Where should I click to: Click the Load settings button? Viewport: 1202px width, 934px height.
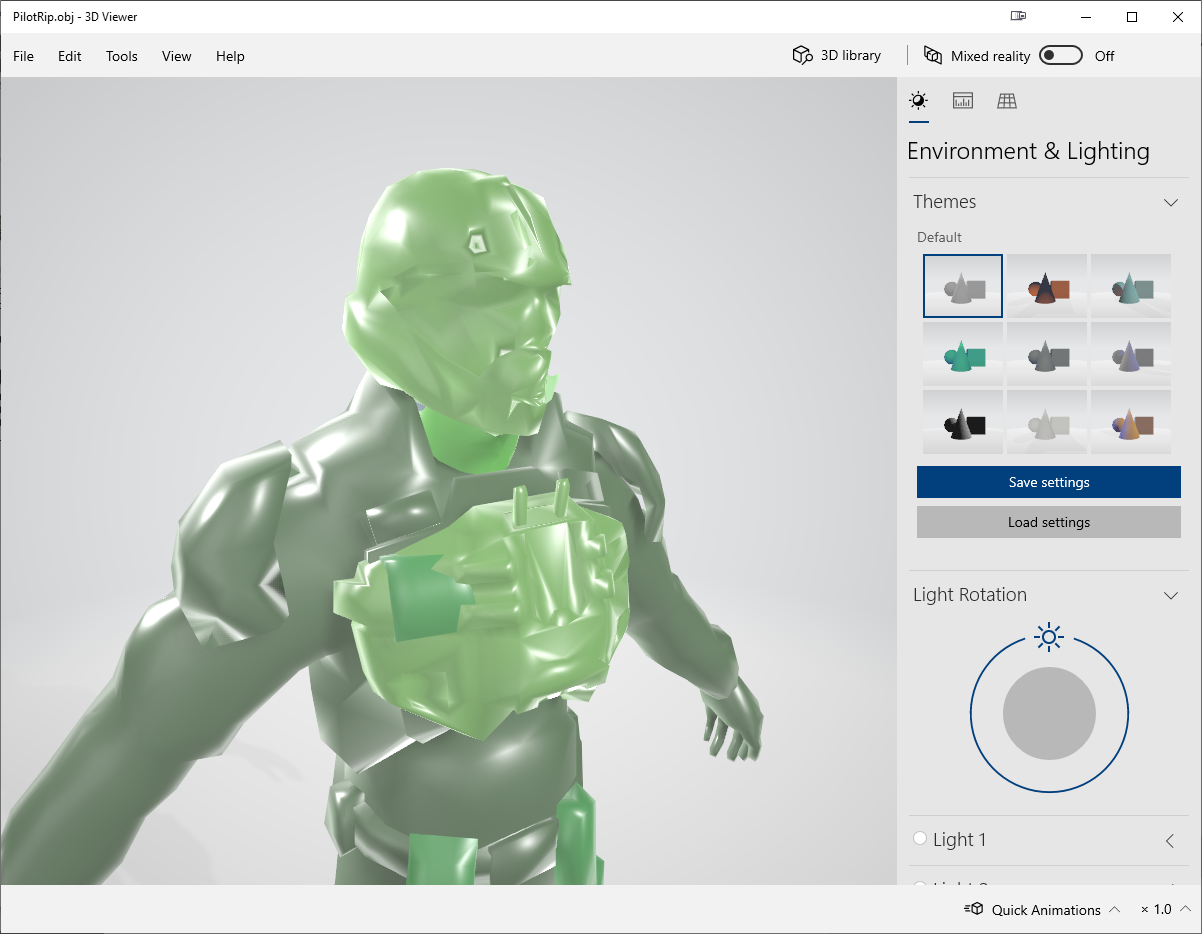pos(1049,522)
